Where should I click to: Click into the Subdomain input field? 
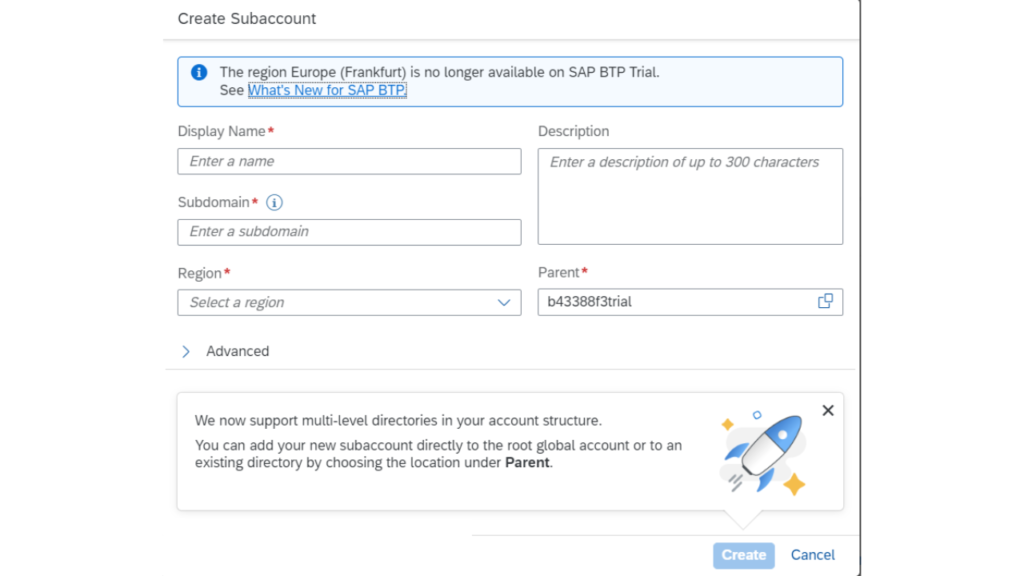coord(349,232)
